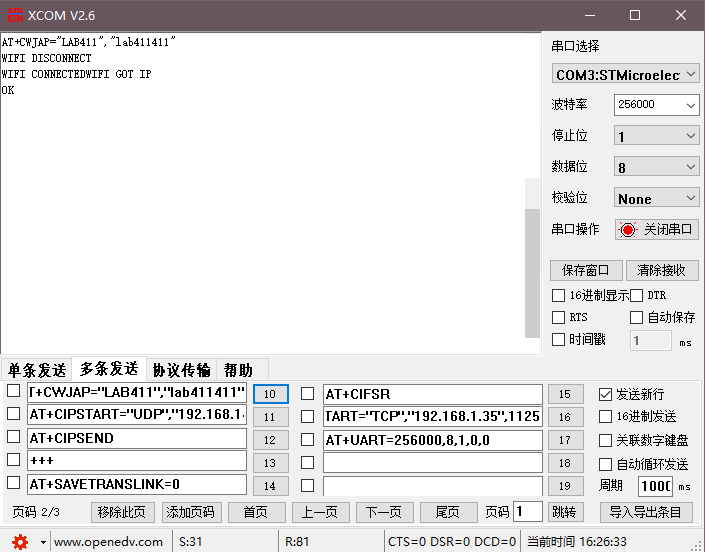
Task: Send AT+CIFSR using button 15
Action: point(566,394)
